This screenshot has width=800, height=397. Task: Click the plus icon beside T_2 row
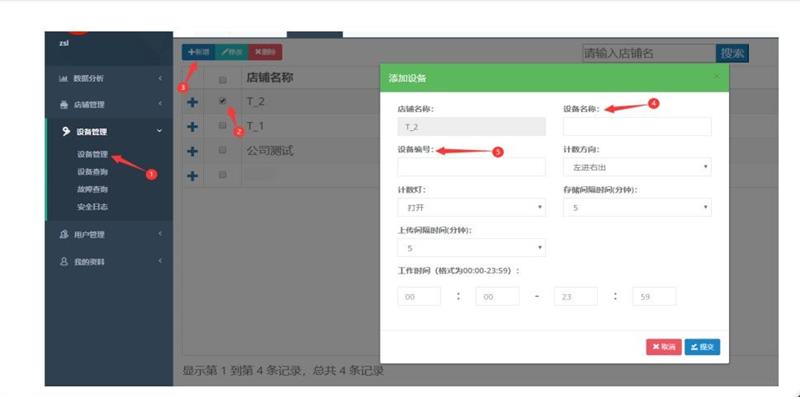point(192,102)
